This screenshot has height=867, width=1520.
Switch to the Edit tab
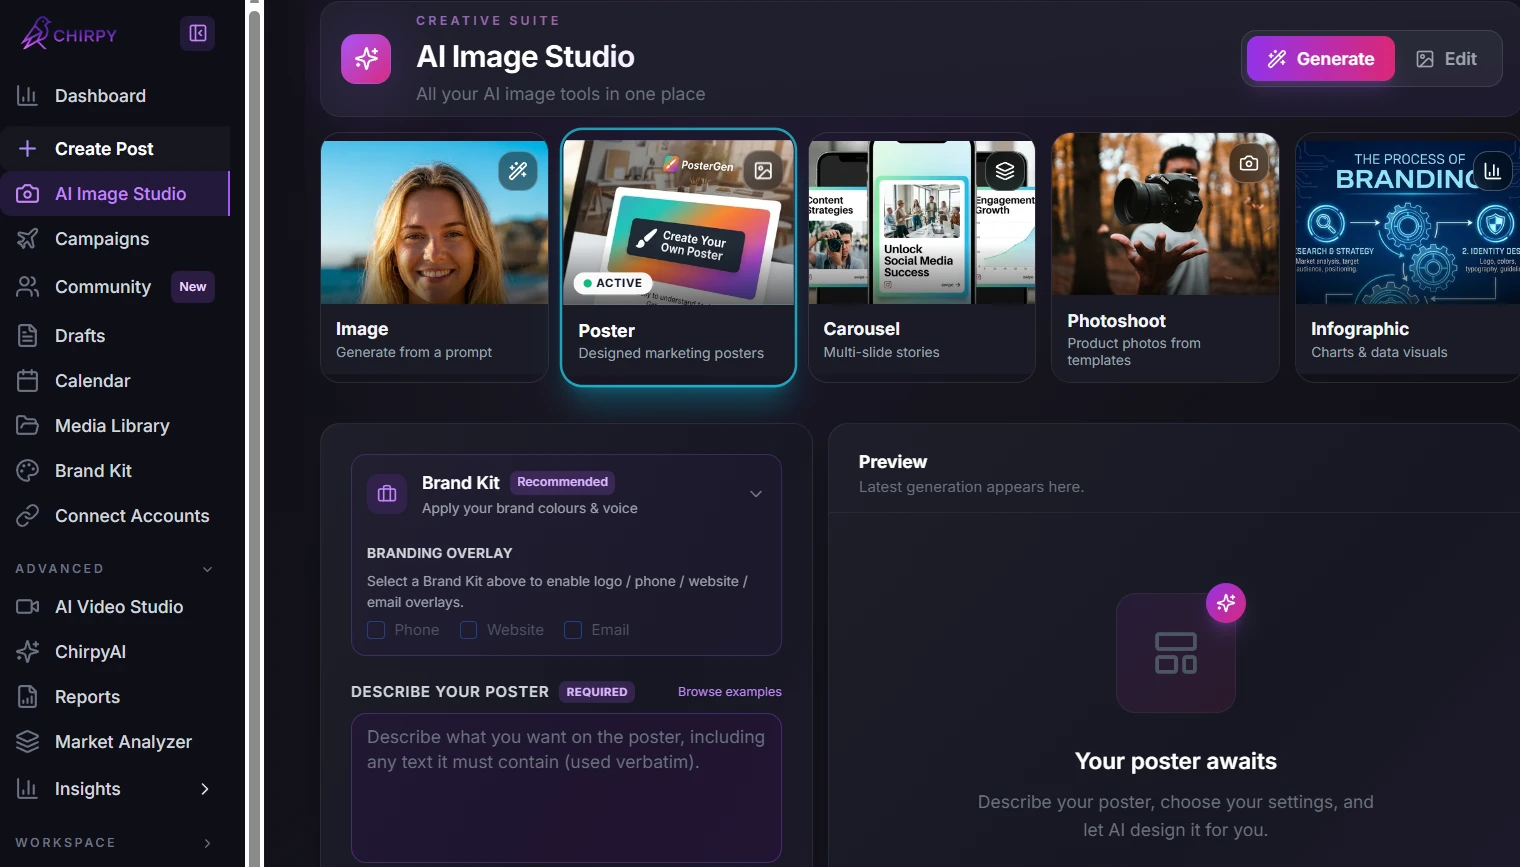coord(1446,59)
